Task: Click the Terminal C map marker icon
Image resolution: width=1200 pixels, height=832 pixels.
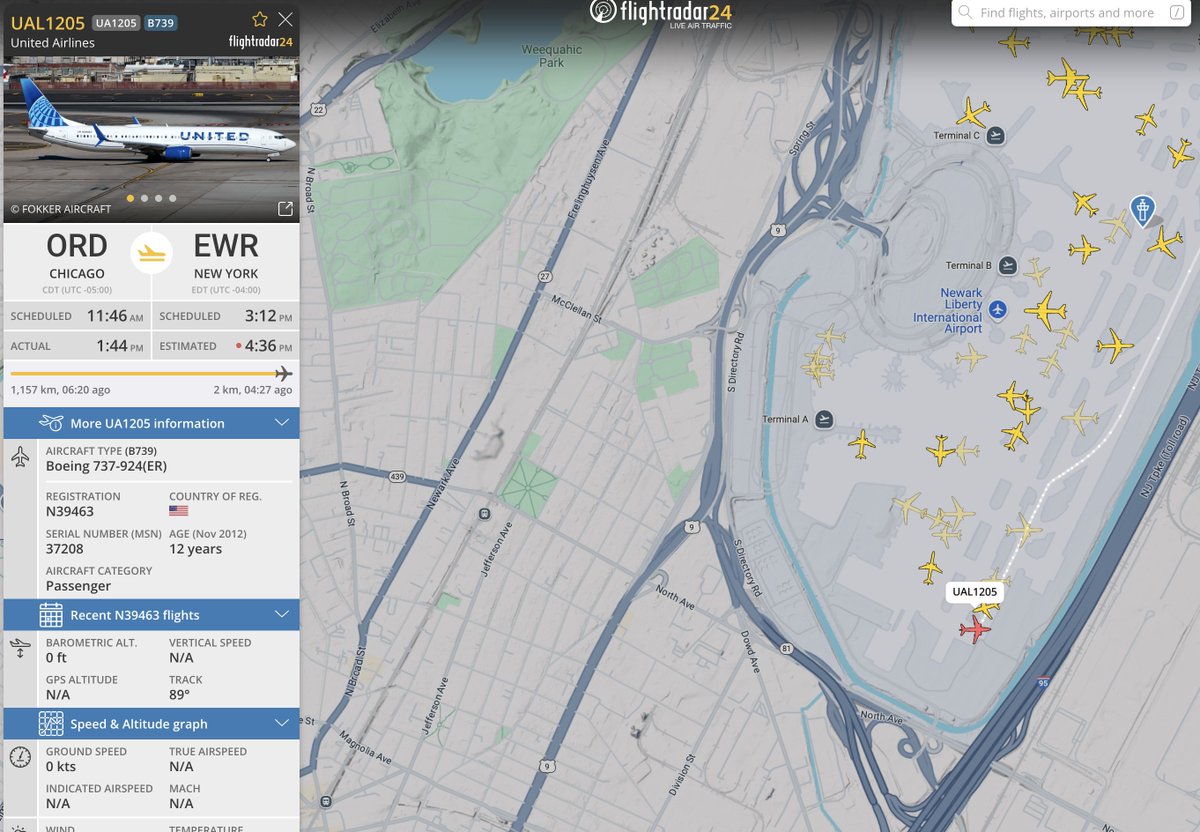Action: pos(995,135)
